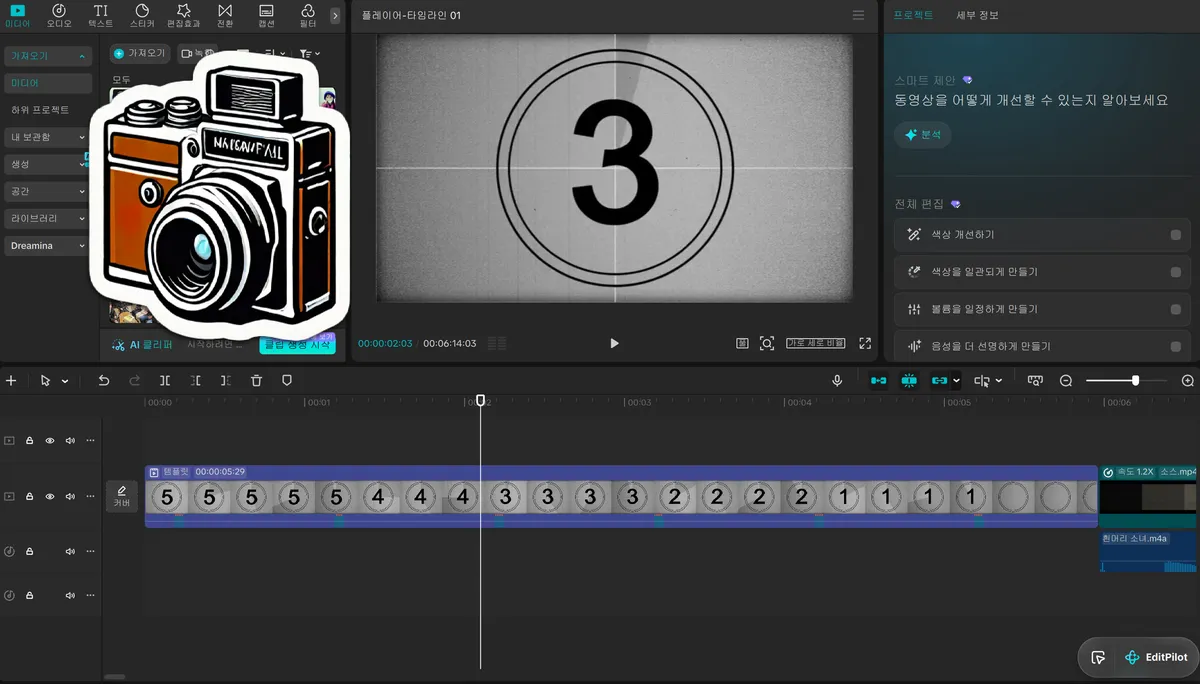Toggle the main track magnet
The image size is (1200, 684).
pos(878,381)
